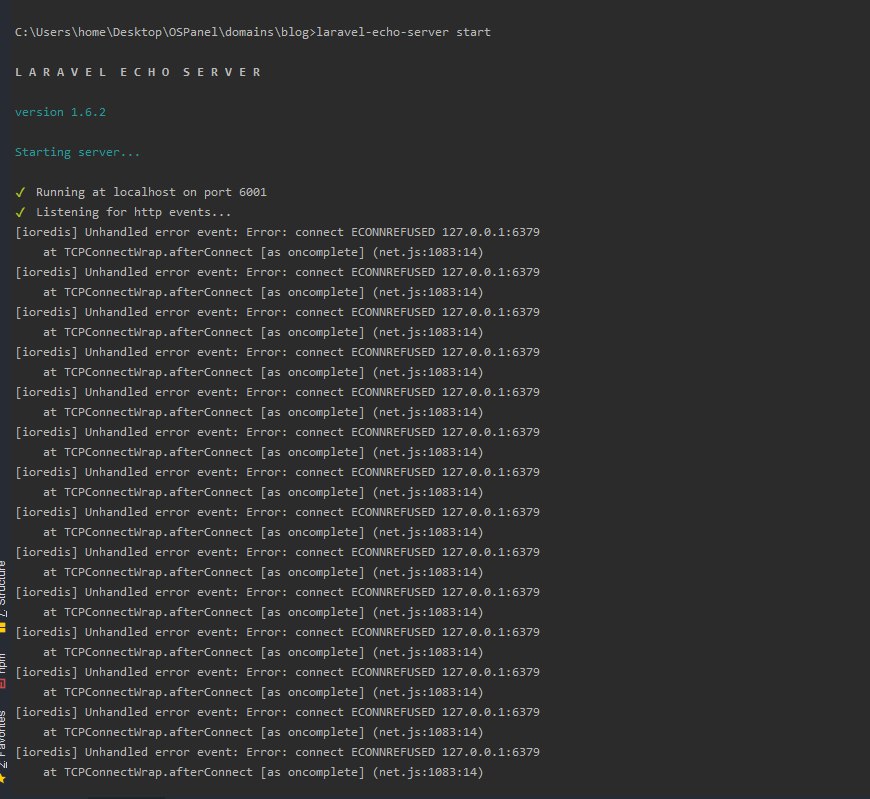This screenshot has height=799, width=870.
Task: Click the checkmark beside 'Running at localhost'
Action: point(21,193)
